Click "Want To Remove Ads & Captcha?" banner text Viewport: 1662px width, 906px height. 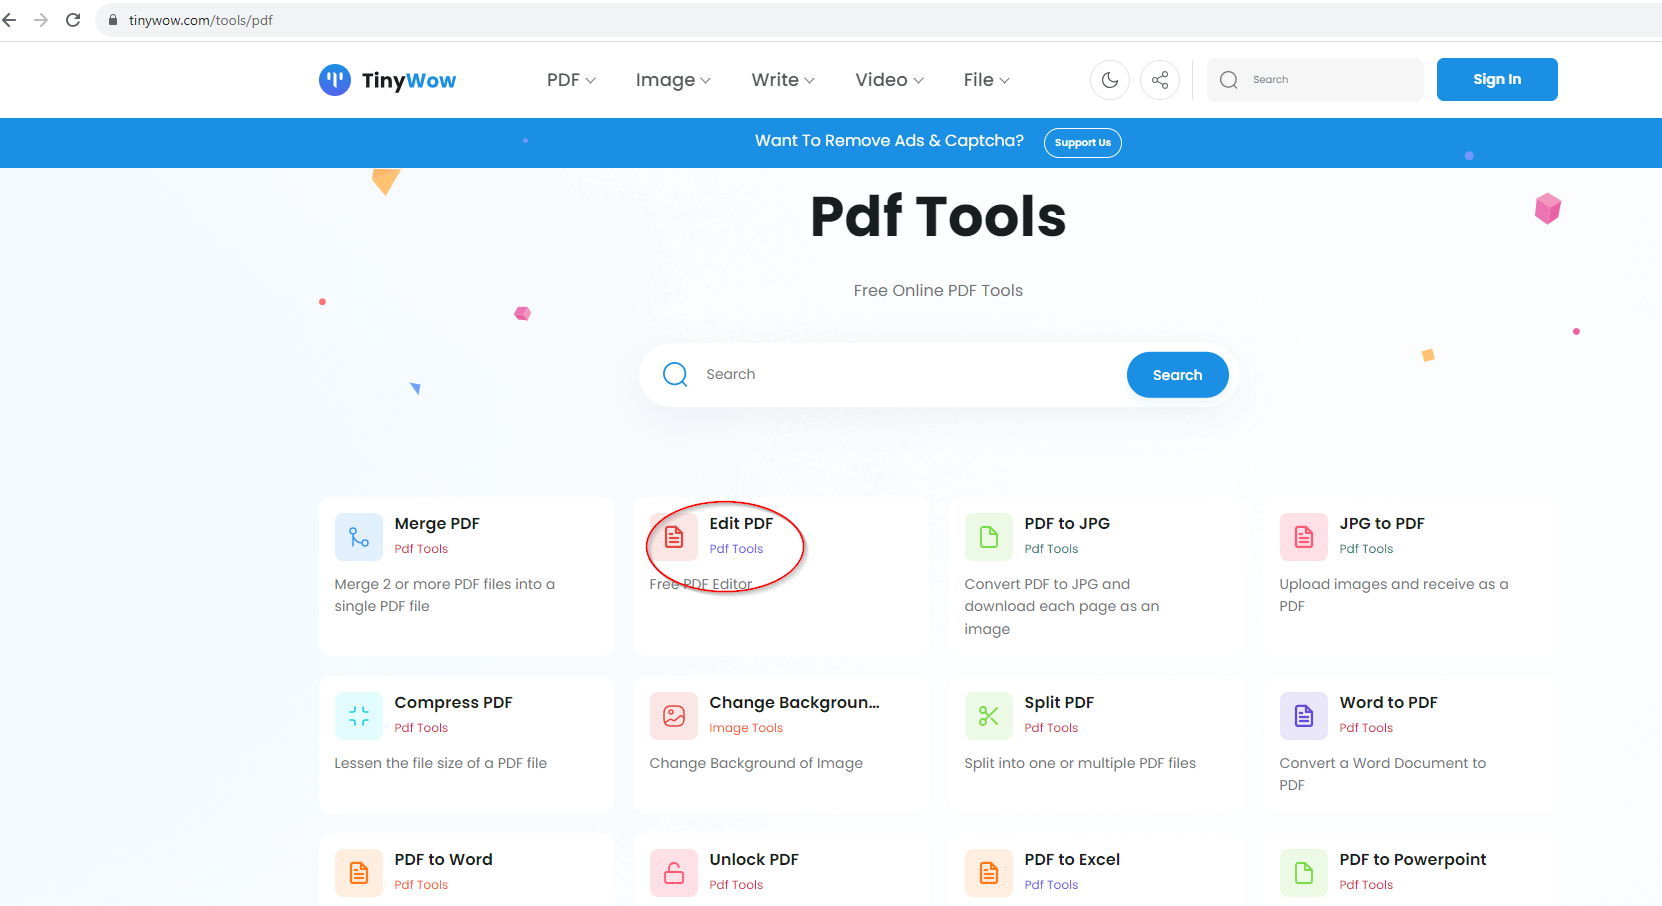coord(889,141)
